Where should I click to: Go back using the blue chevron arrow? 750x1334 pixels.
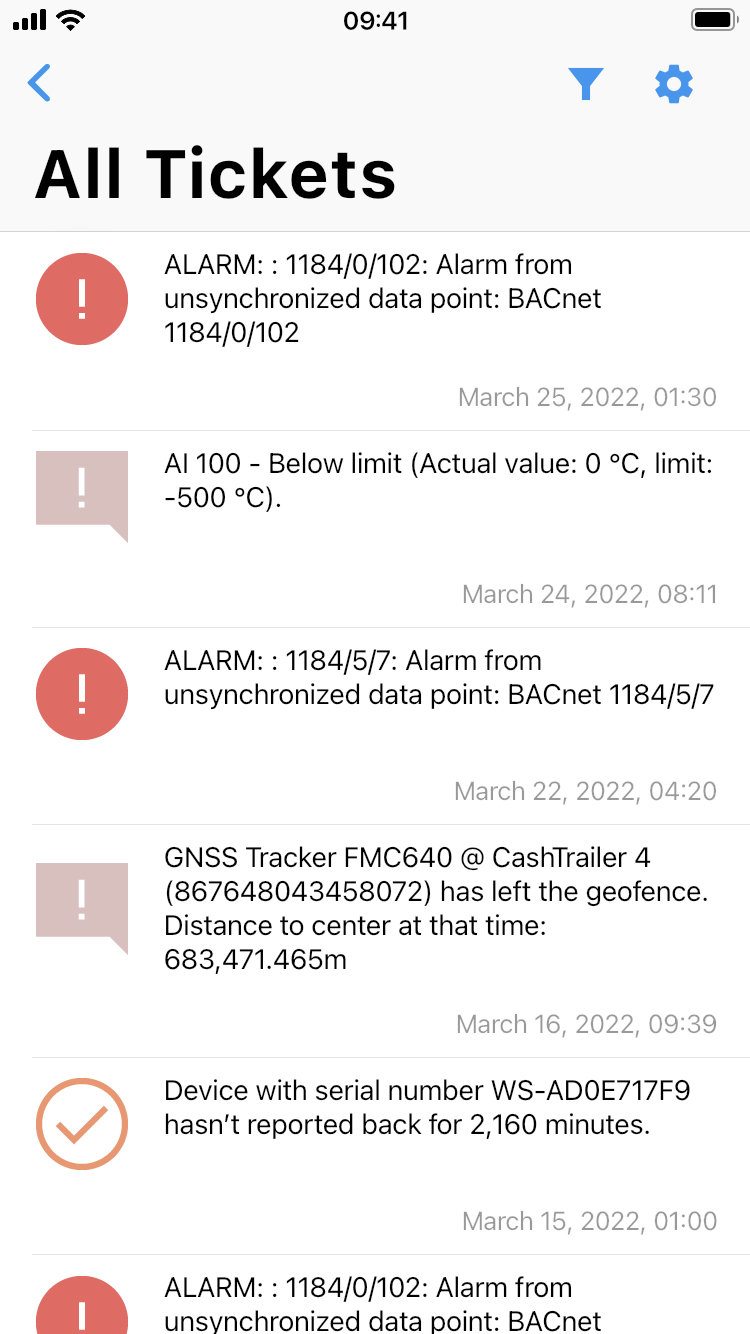point(39,84)
